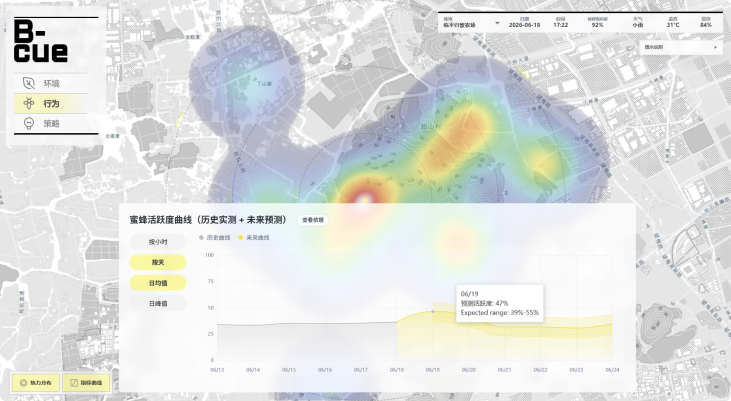Viewport: 731px width, 401px height.
Task: Toggle the 热力分布 heatmap layer button
Action: [36, 383]
